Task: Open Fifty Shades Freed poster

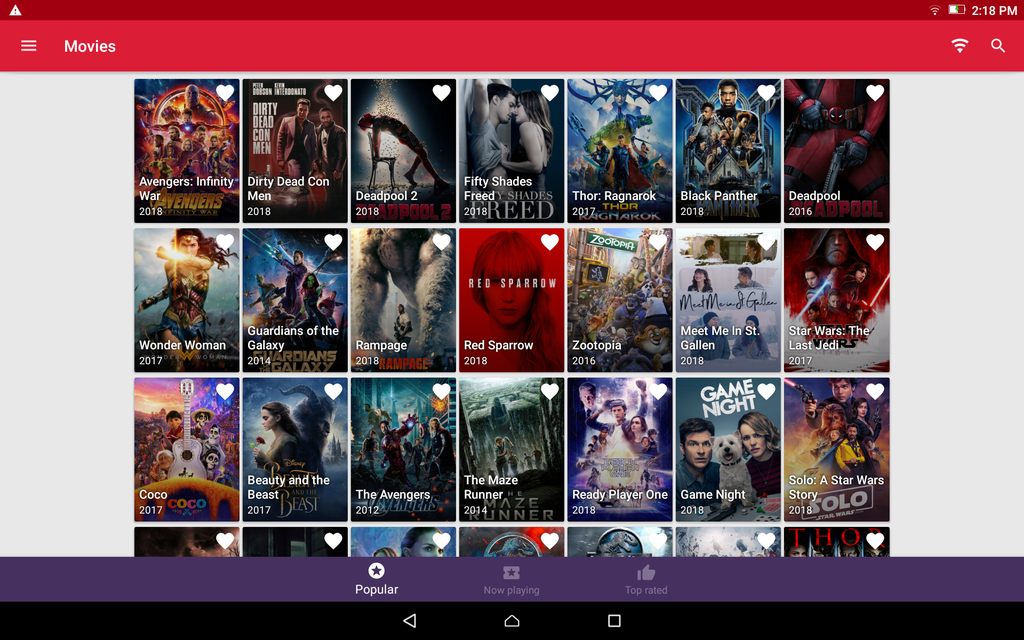Action: pyautogui.click(x=511, y=151)
